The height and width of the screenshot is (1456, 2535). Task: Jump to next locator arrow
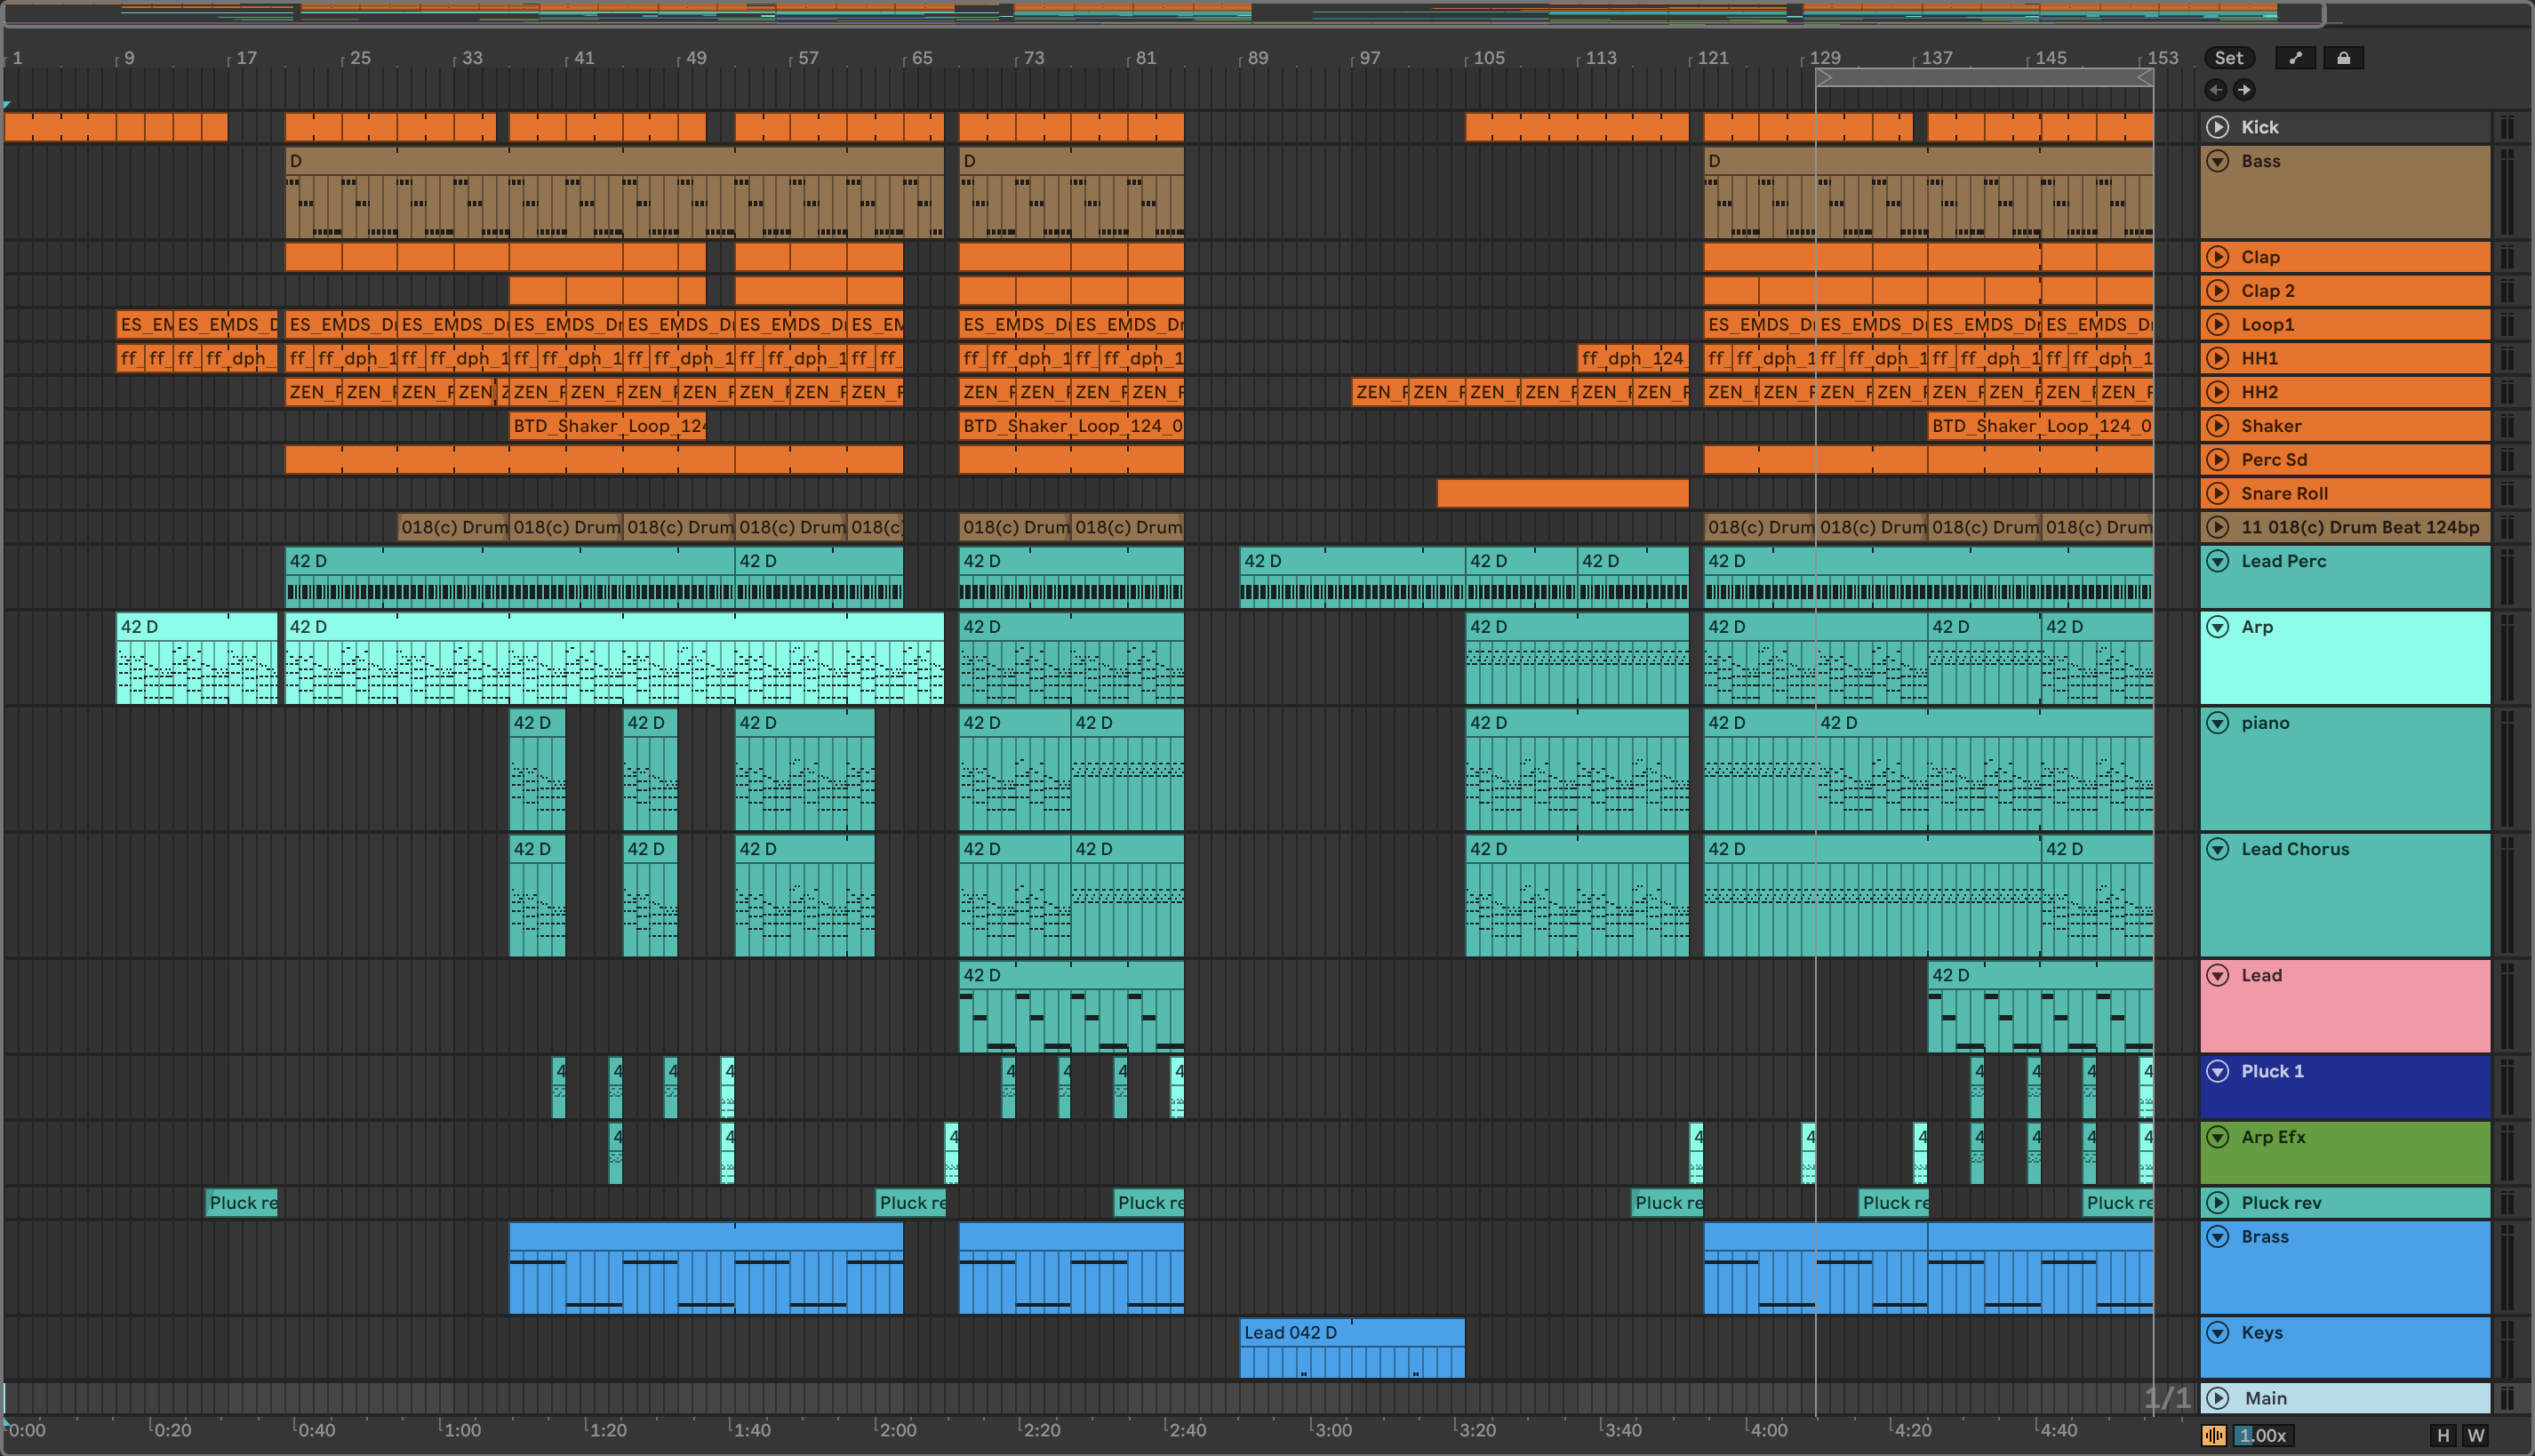2244,90
